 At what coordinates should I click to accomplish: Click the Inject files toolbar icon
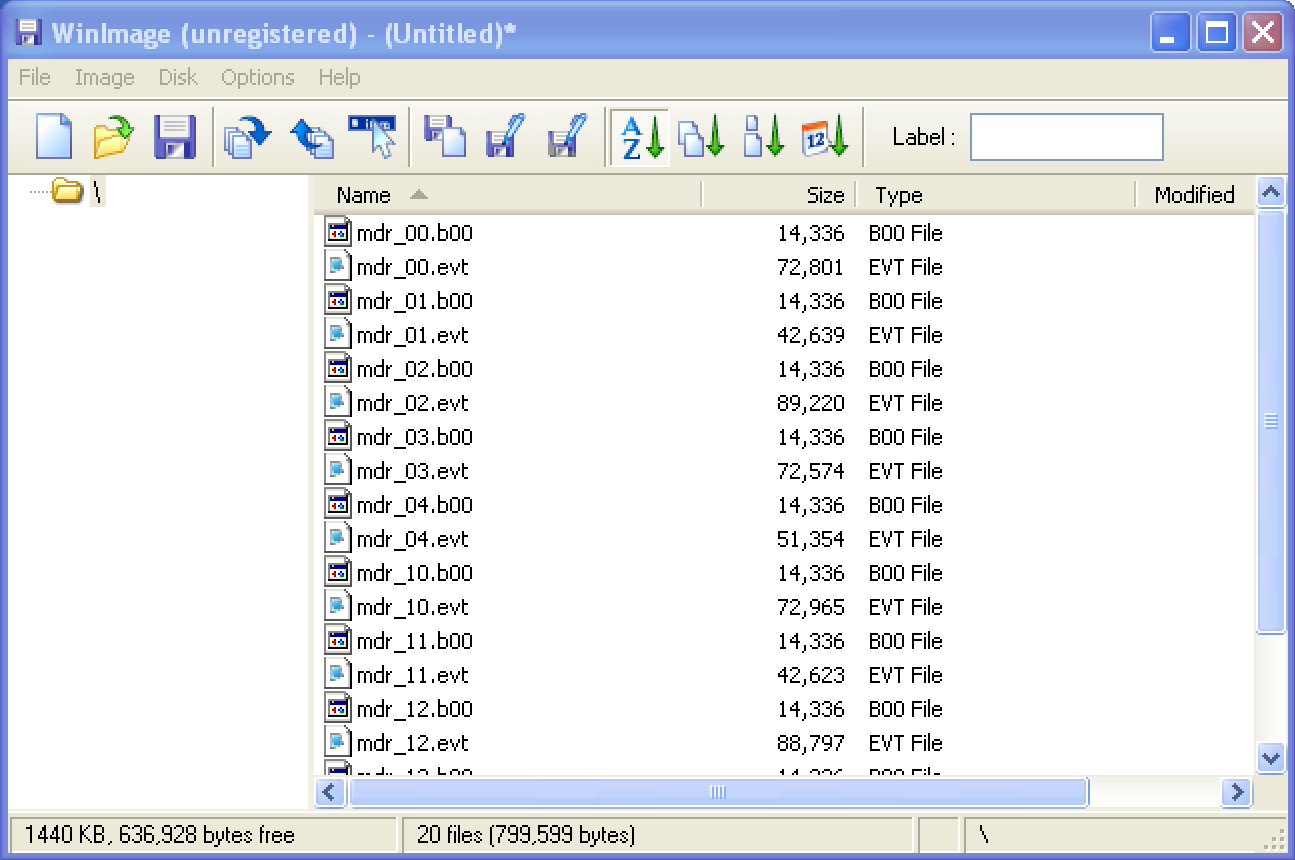pyautogui.click(x=445, y=137)
